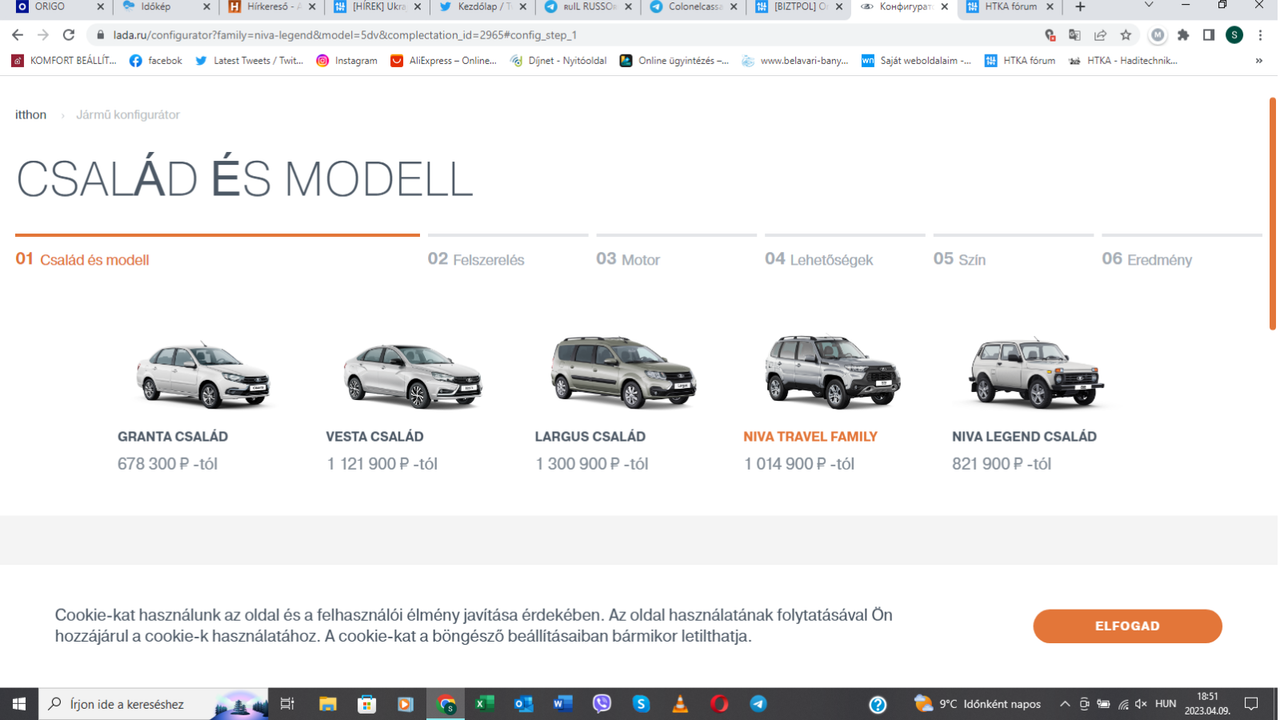Click the itthon breadcrumb link
The image size is (1280, 720).
click(x=31, y=115)
